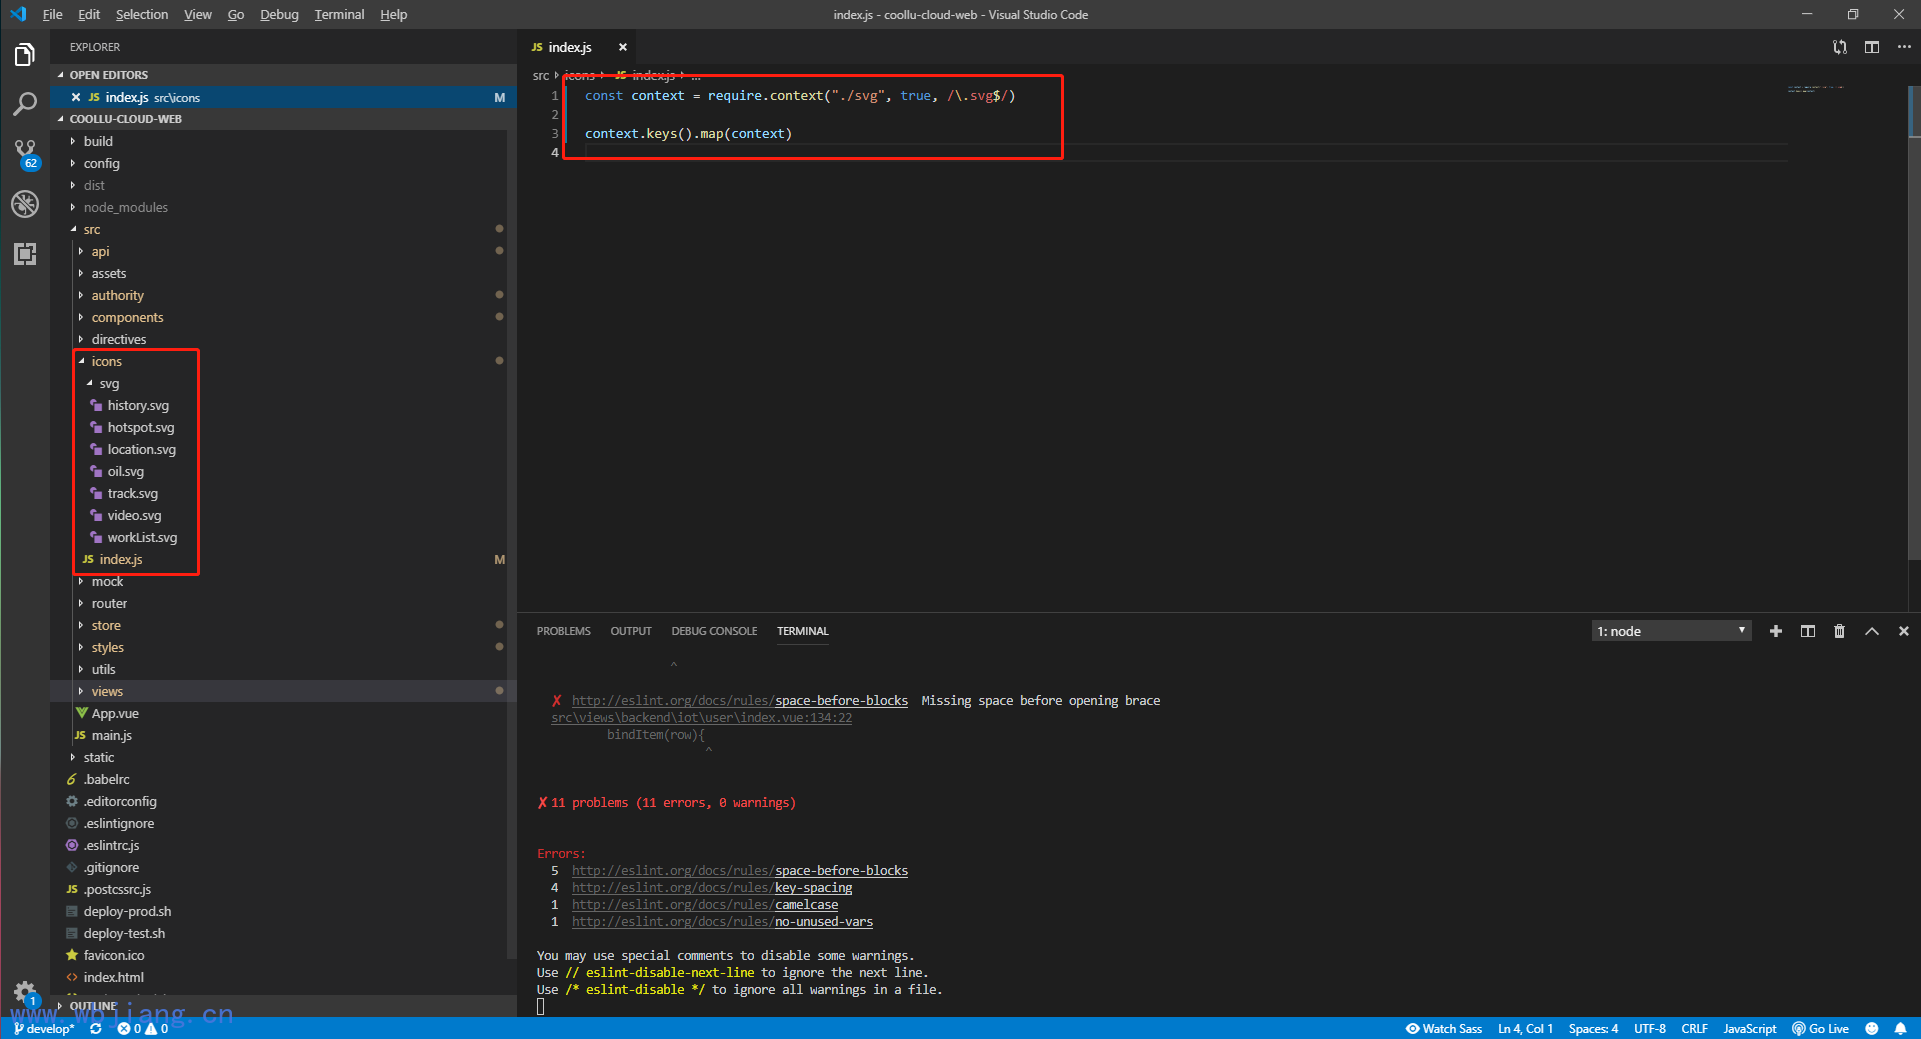The width and height of the screenshot is (1921, 1039).
Task: Collapse the icons folder
Action: point(106,361)
